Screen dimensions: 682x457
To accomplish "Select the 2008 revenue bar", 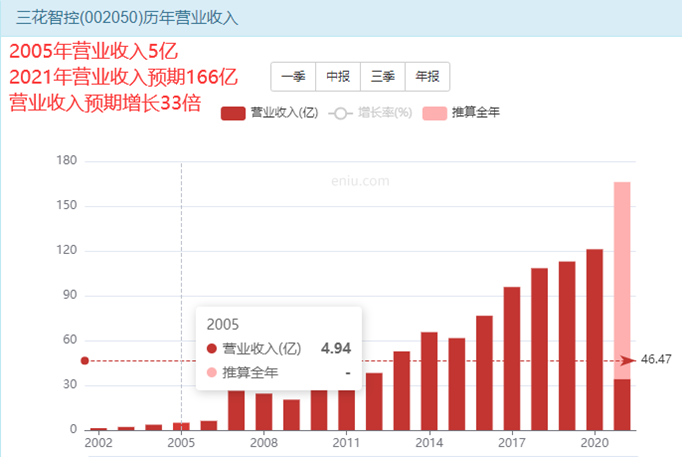I will tap(264, 411).
